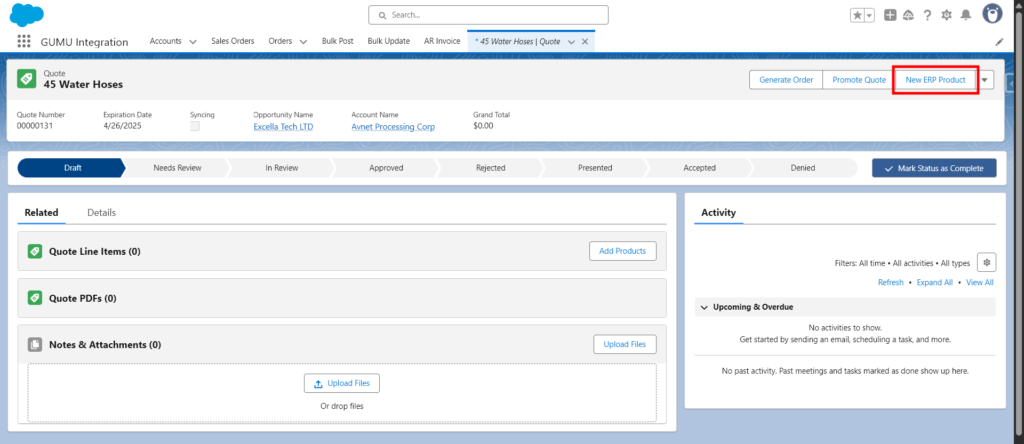Open the App Launcher grid icon

(x=24, y=42)
